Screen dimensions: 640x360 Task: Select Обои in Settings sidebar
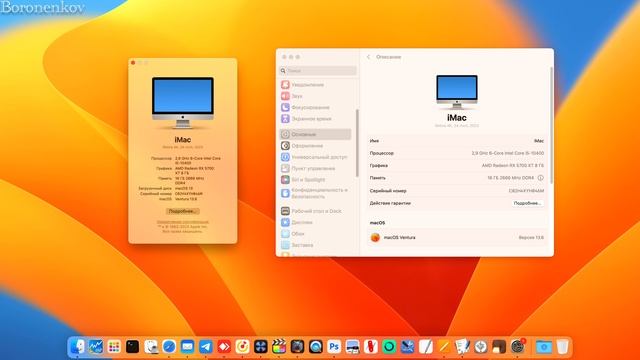[x=315, y=234]
